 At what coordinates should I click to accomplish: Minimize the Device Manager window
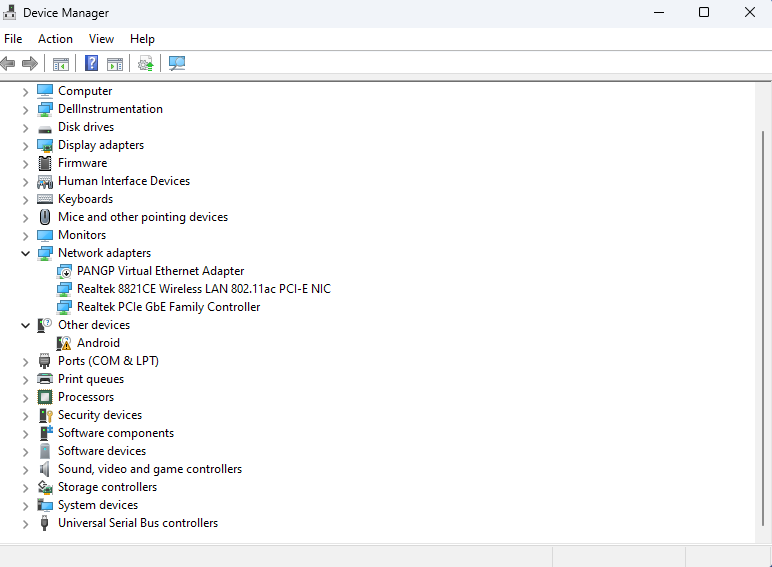[x=659, y=12]
